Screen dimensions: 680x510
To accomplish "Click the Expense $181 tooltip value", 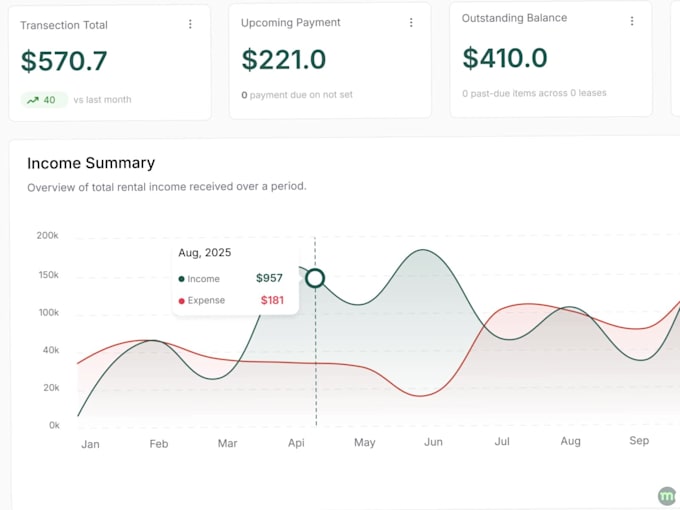I will (x=272, y=300).
